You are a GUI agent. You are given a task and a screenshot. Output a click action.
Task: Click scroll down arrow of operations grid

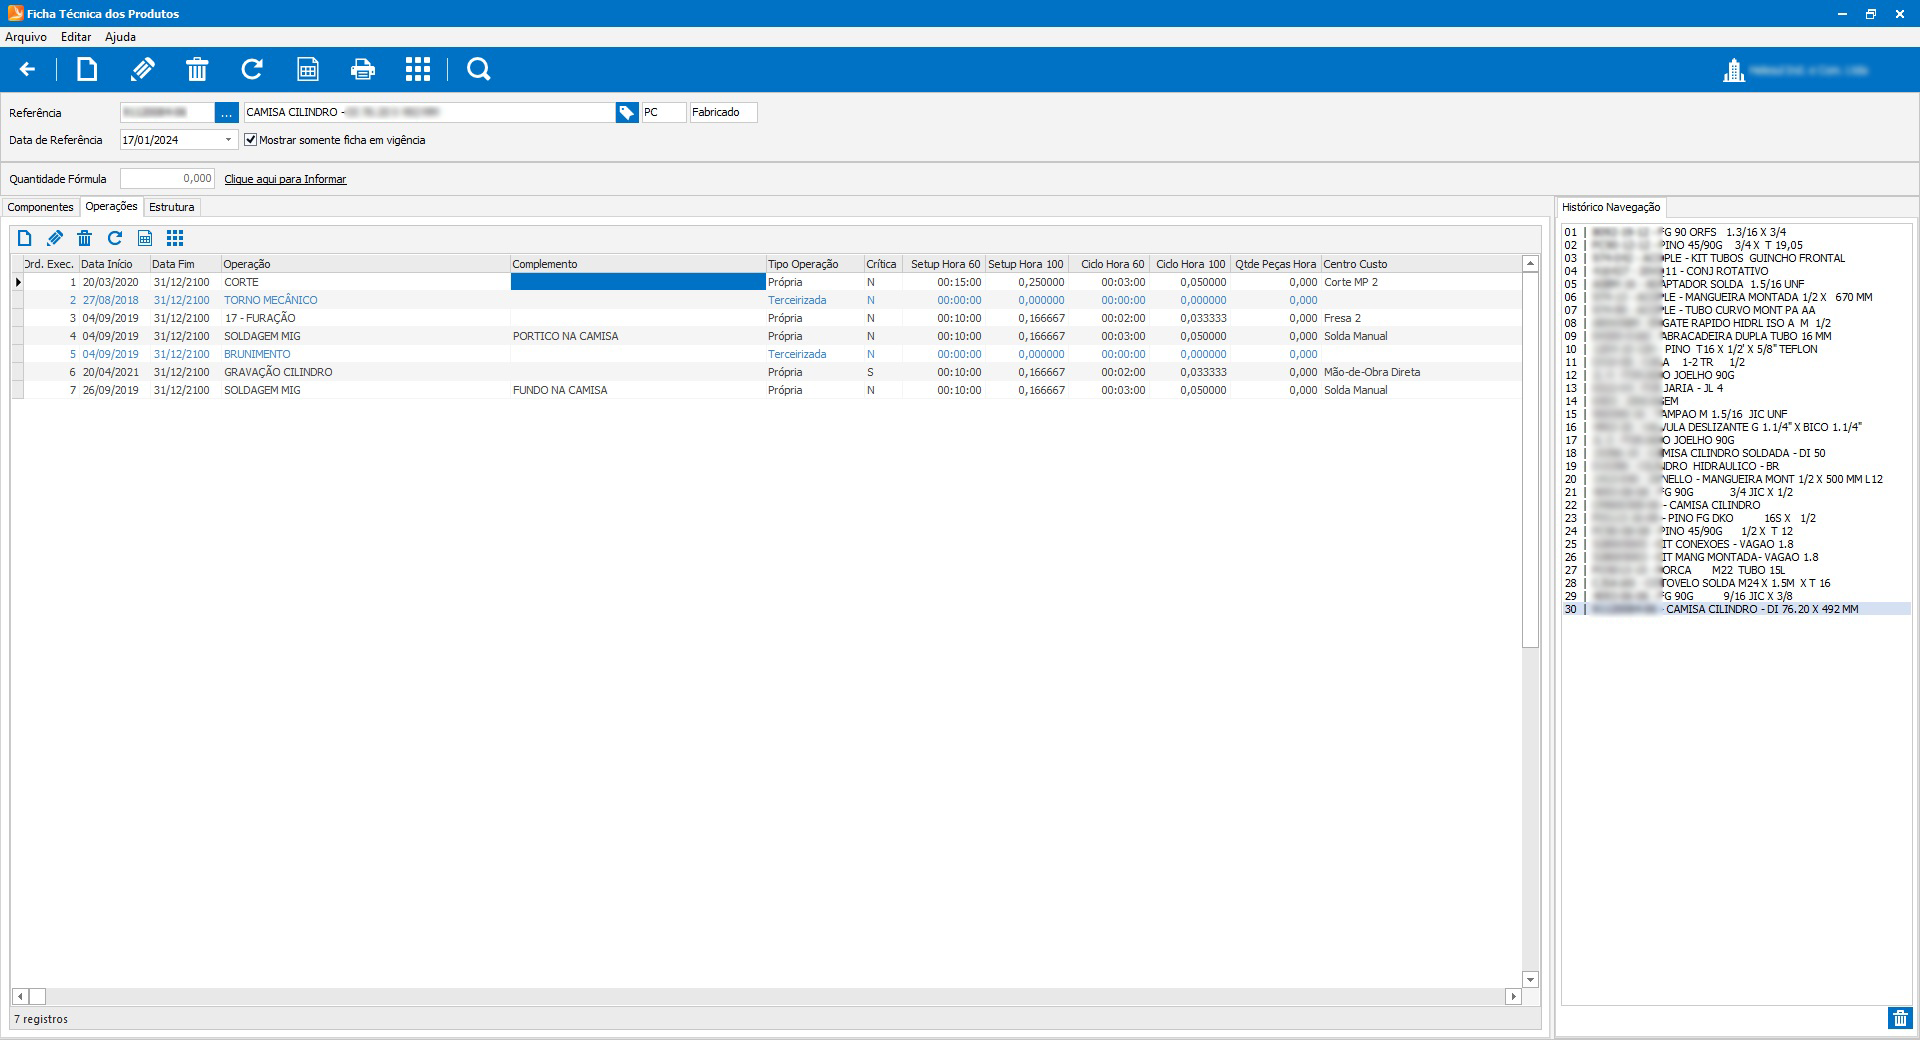click(x=1530, y=980)
